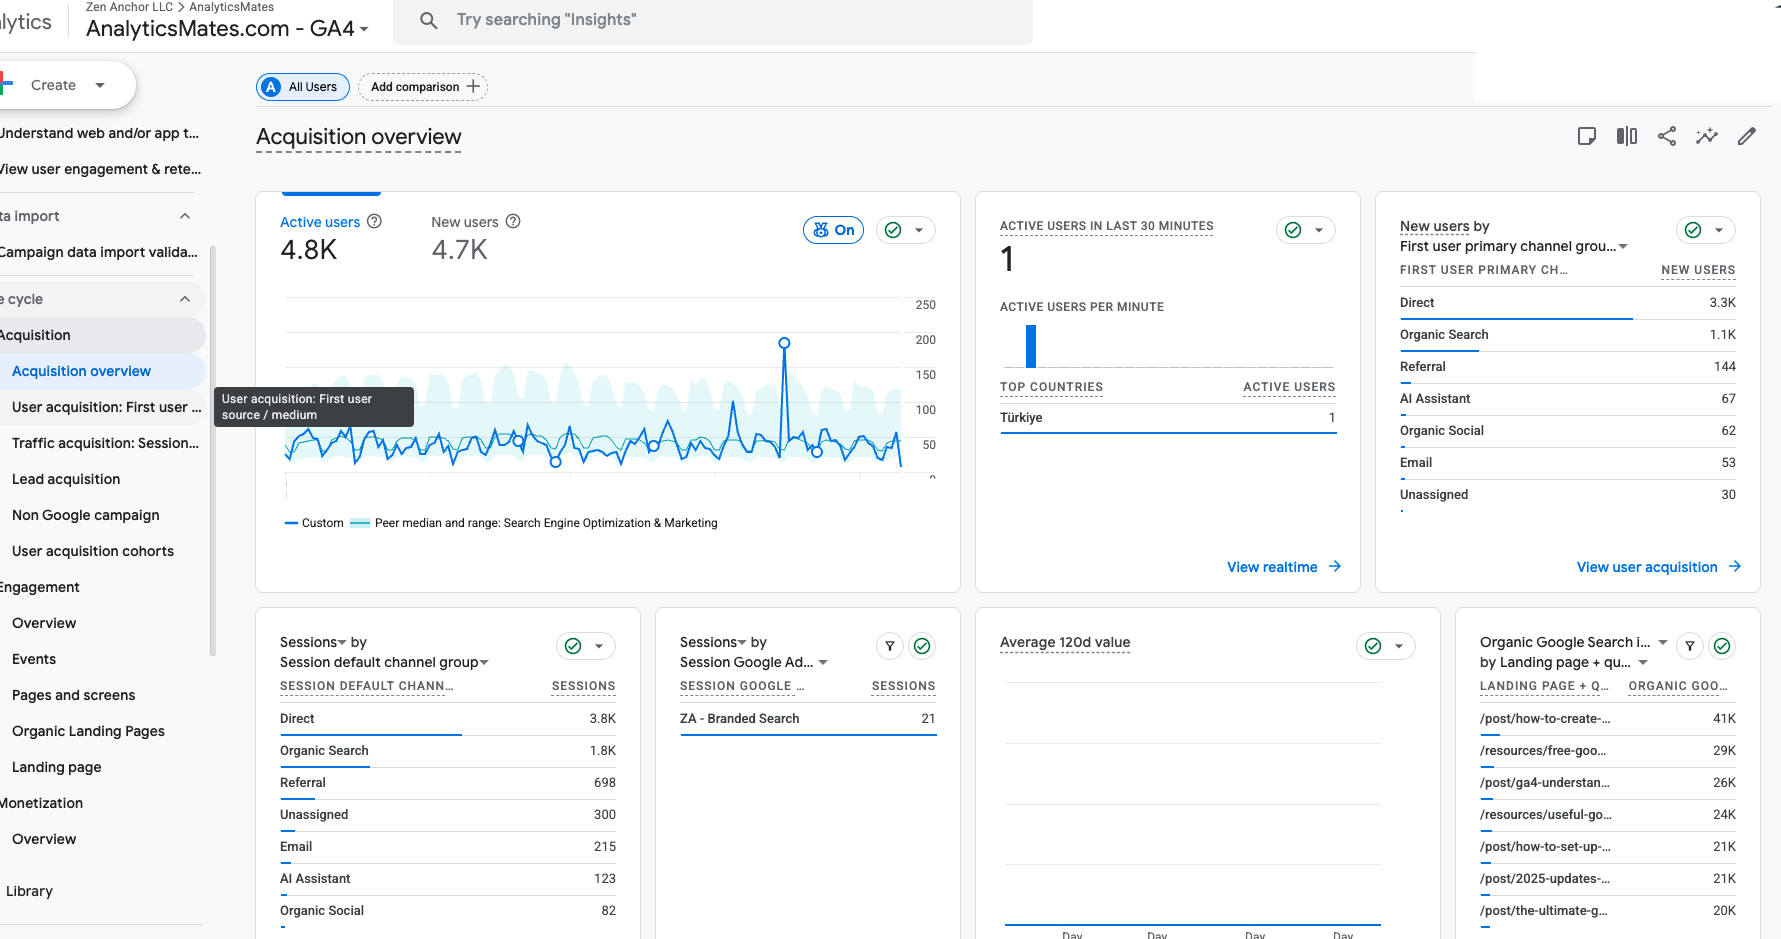Open the AnalyticsMates.com - GA4 property selector
This screenshot has height=939, width=1781.
click(x=227, y=28)
